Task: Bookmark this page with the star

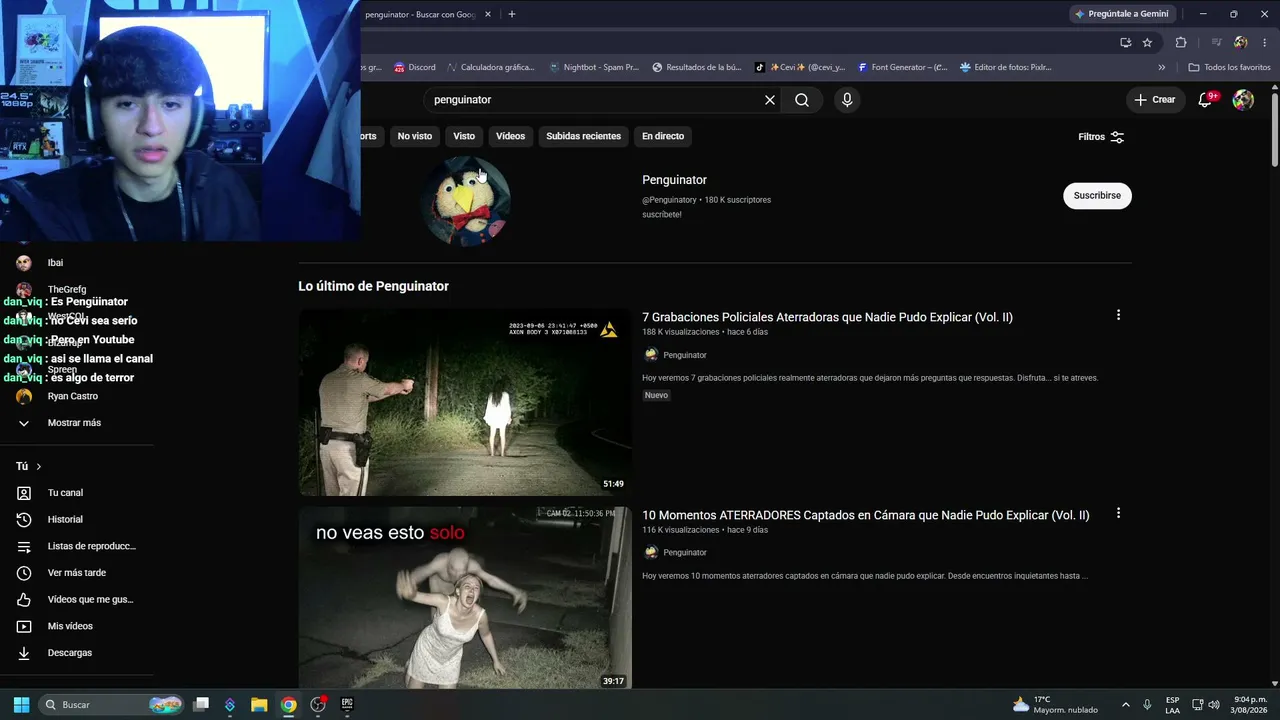Action: (x=1147, y=42)
